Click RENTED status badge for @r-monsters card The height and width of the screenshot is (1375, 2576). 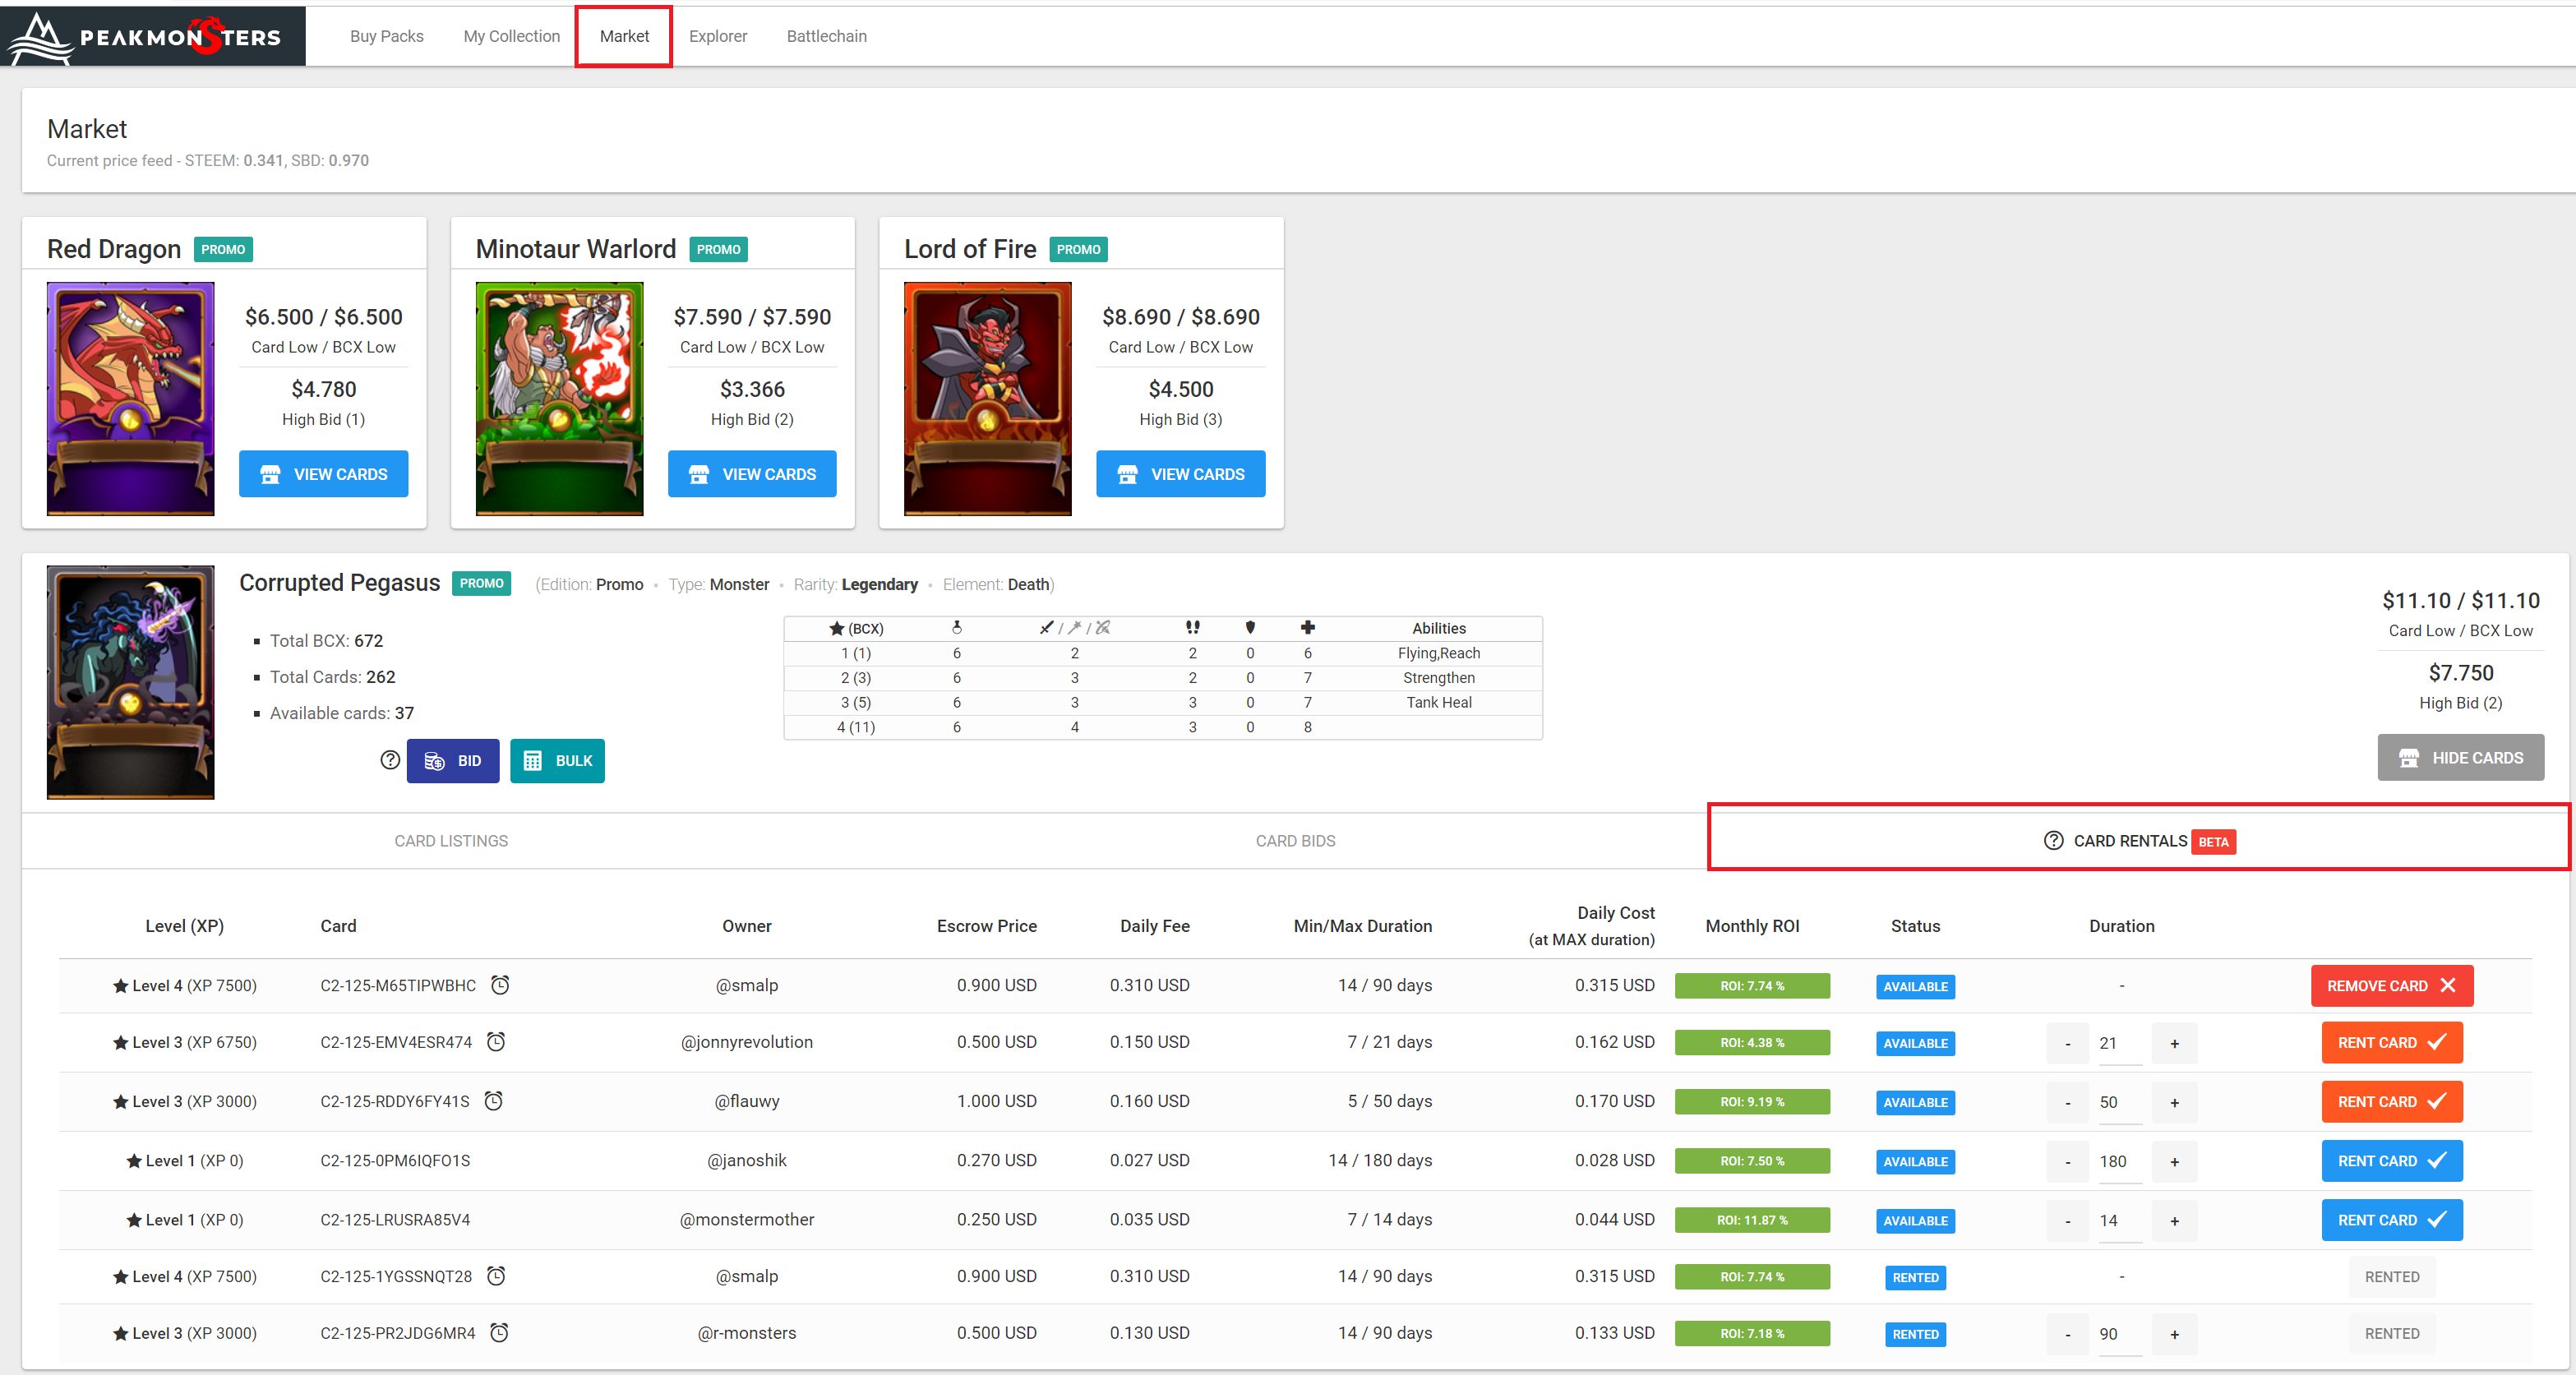click(1915, 1334)
